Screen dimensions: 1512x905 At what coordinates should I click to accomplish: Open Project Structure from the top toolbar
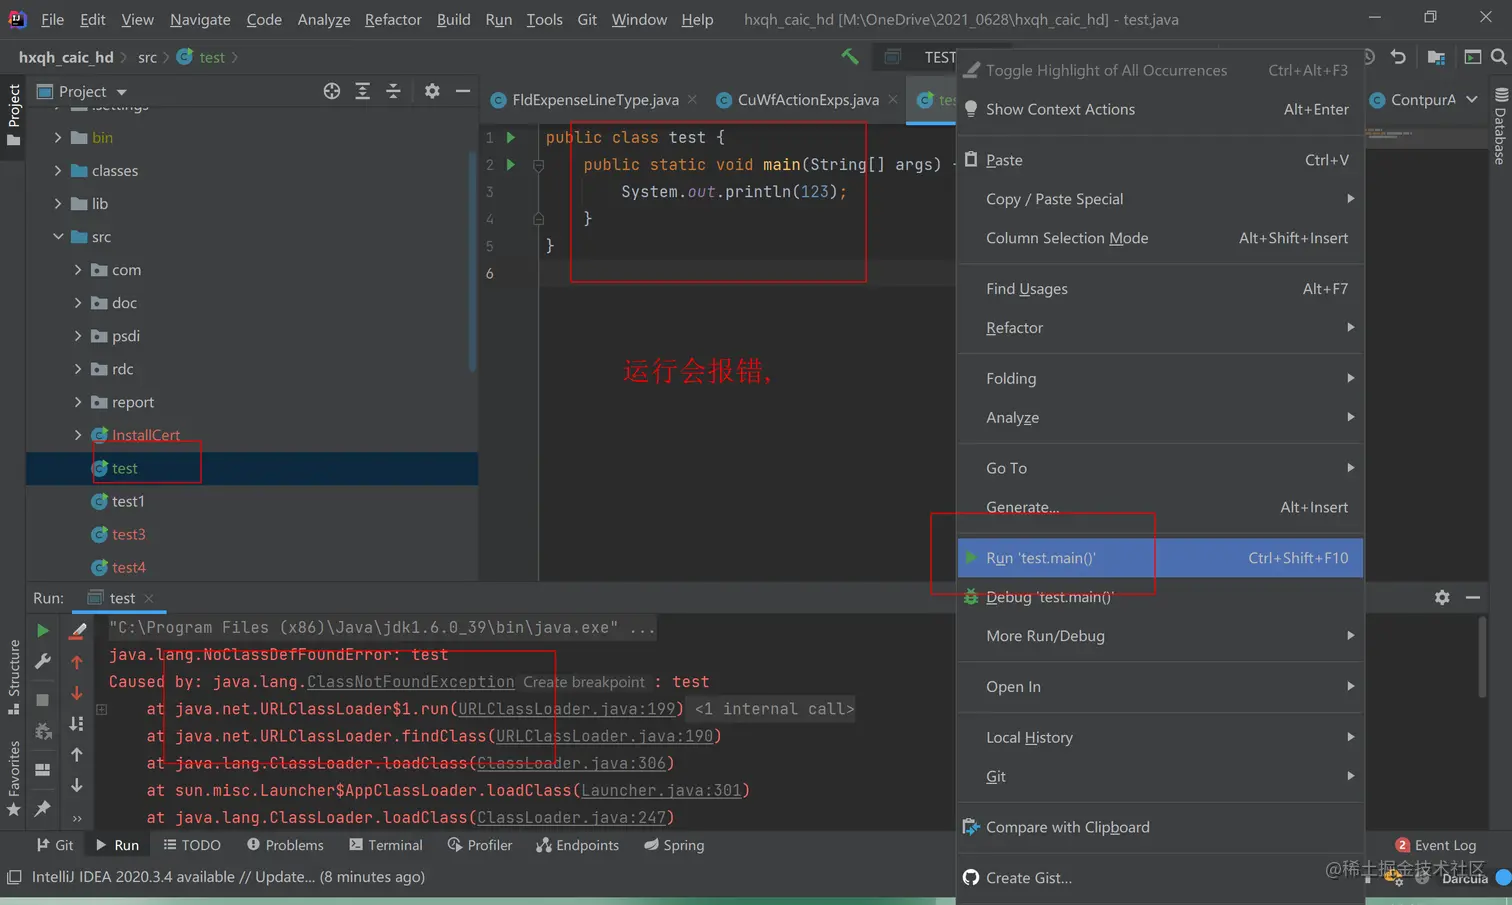1436,57
